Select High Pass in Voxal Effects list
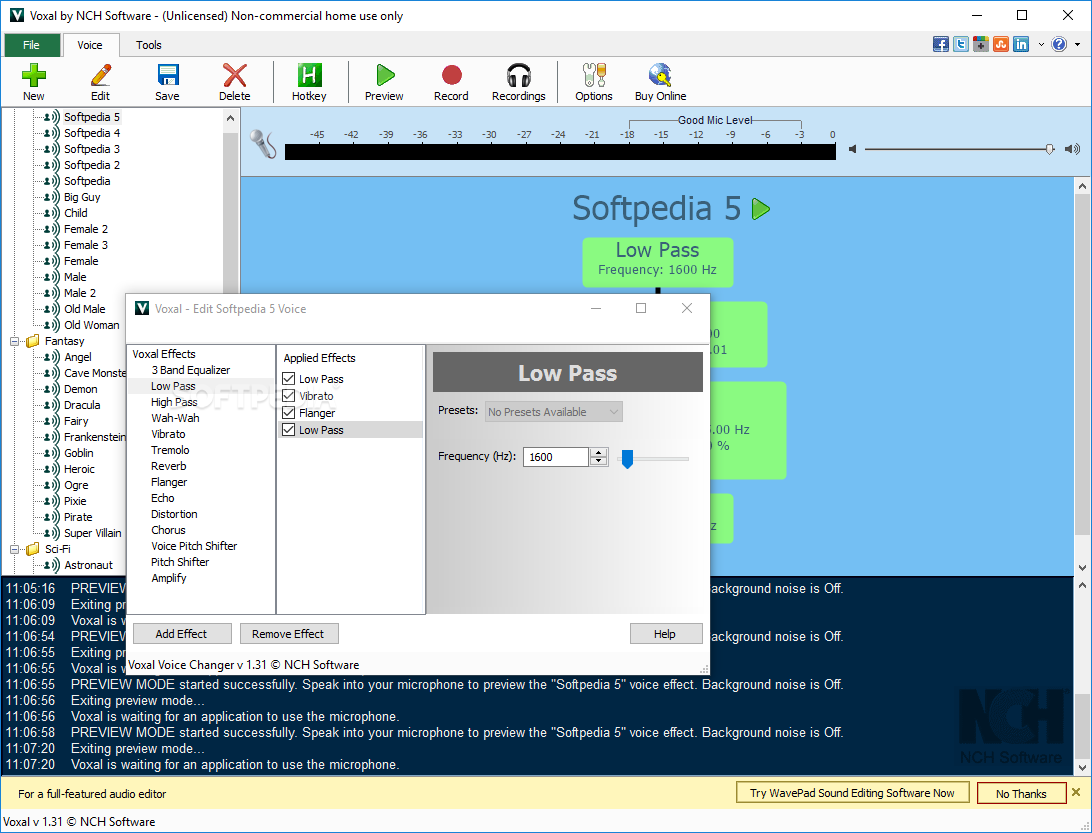The image size is (1092, 833). (174, 402)
